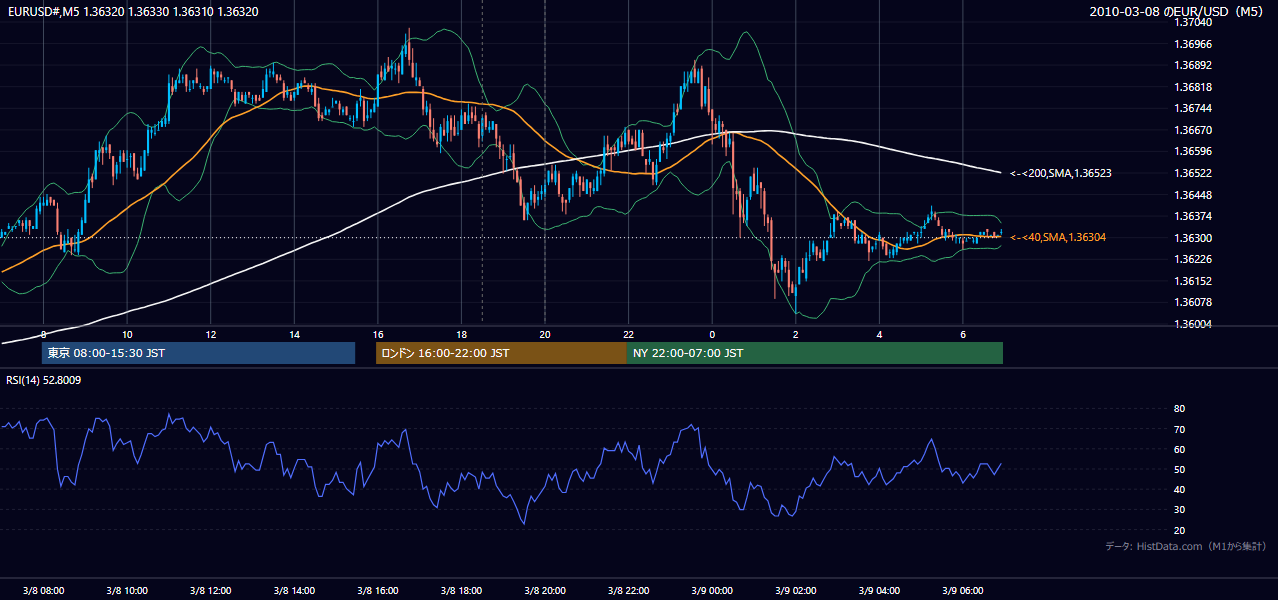Click the 40 SMA label 1.36304

[1058, 237]
